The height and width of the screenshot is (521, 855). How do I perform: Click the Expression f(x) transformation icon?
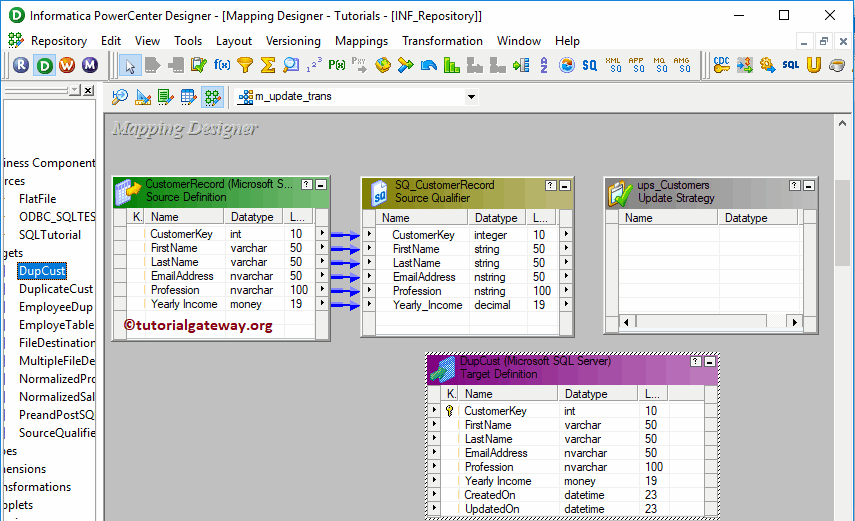coord(221,65)
